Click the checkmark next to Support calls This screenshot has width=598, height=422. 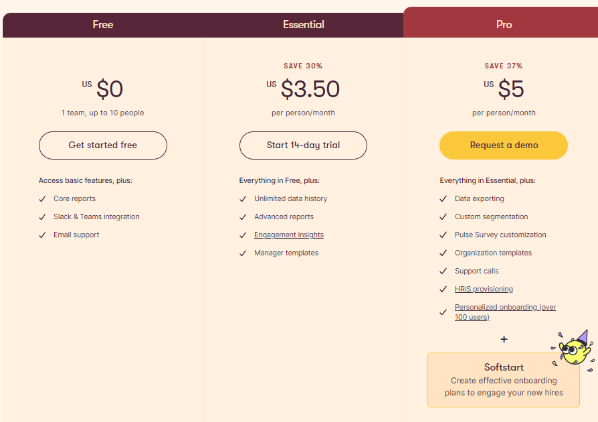coord(443,271)
